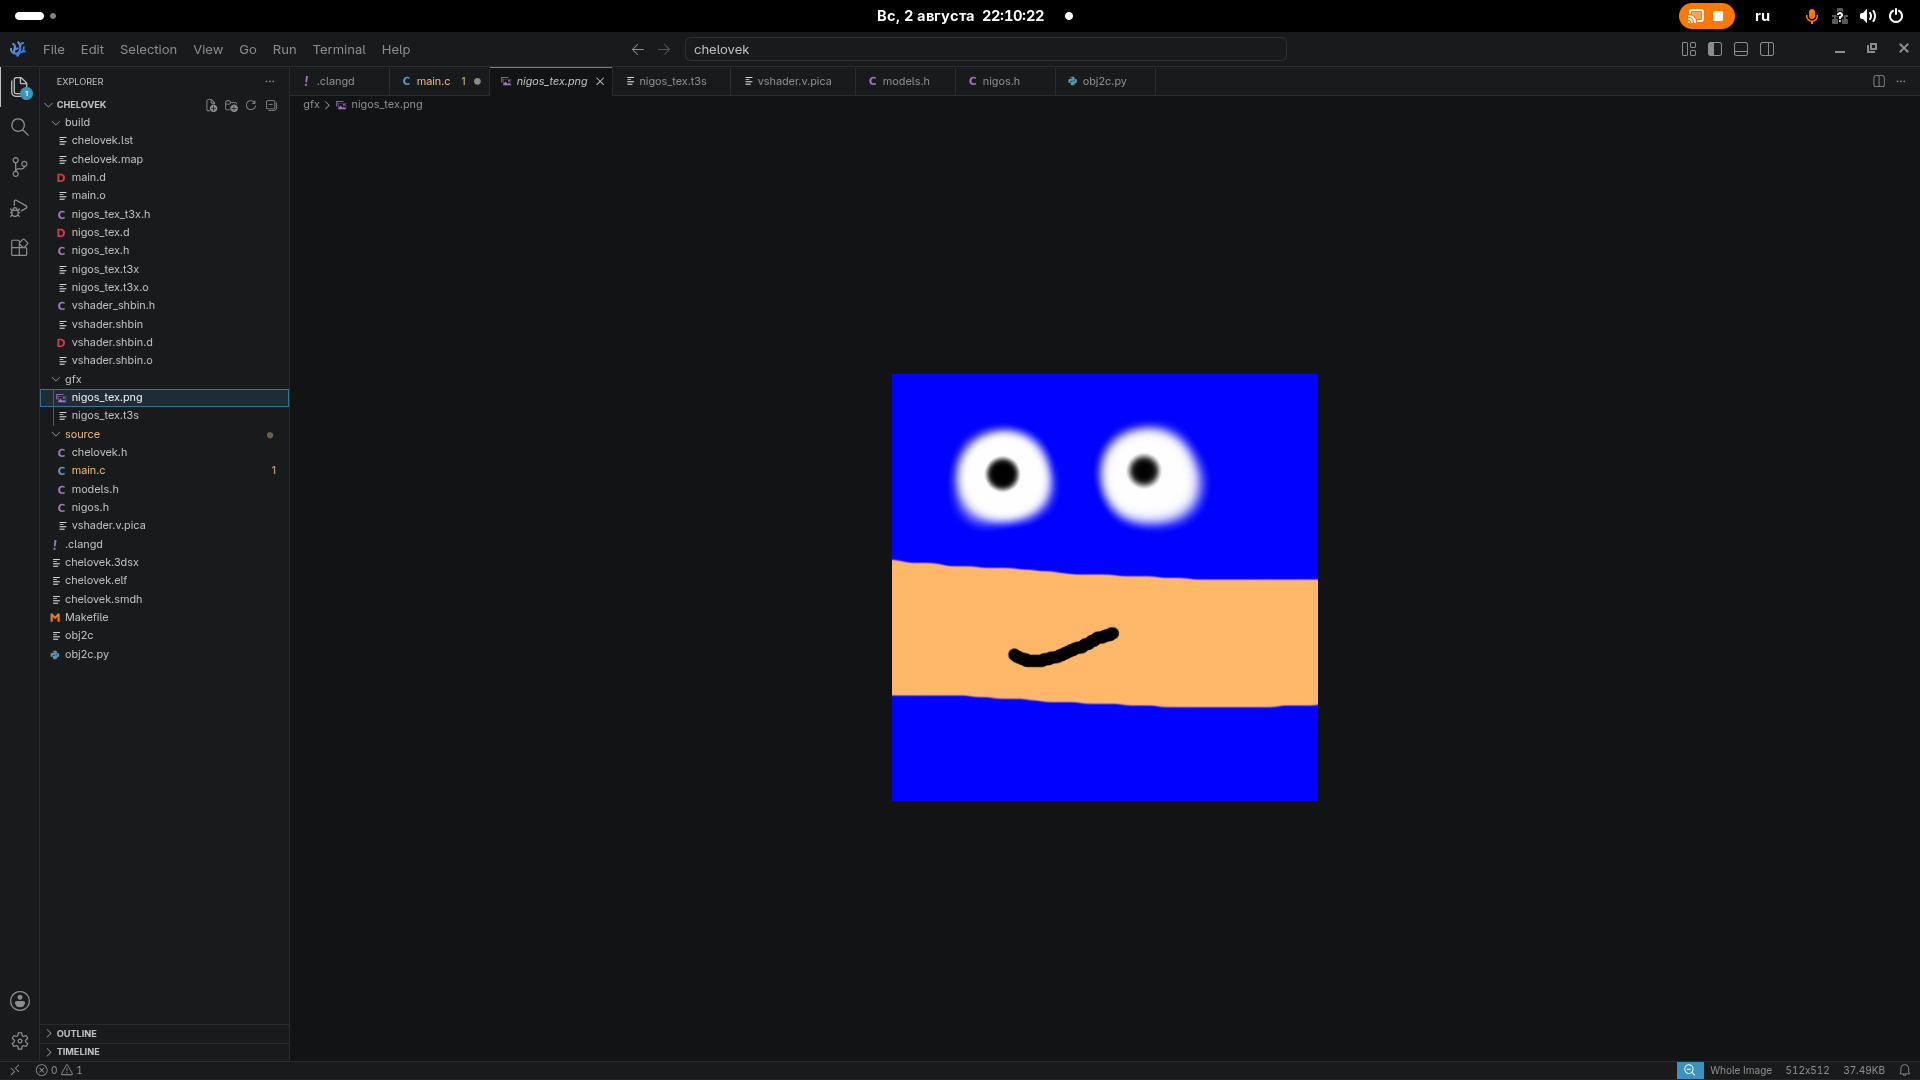1920x1080 pixels.
Task: Open main.d in build folder
Action: point(164,178)
